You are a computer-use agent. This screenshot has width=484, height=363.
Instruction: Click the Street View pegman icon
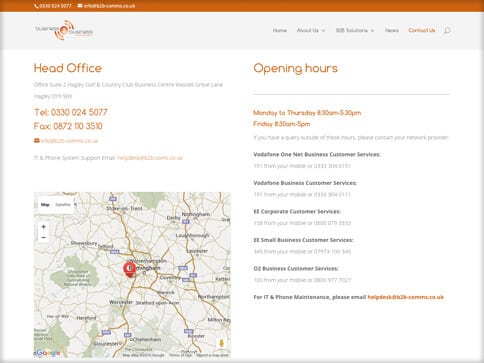[221, 343]
